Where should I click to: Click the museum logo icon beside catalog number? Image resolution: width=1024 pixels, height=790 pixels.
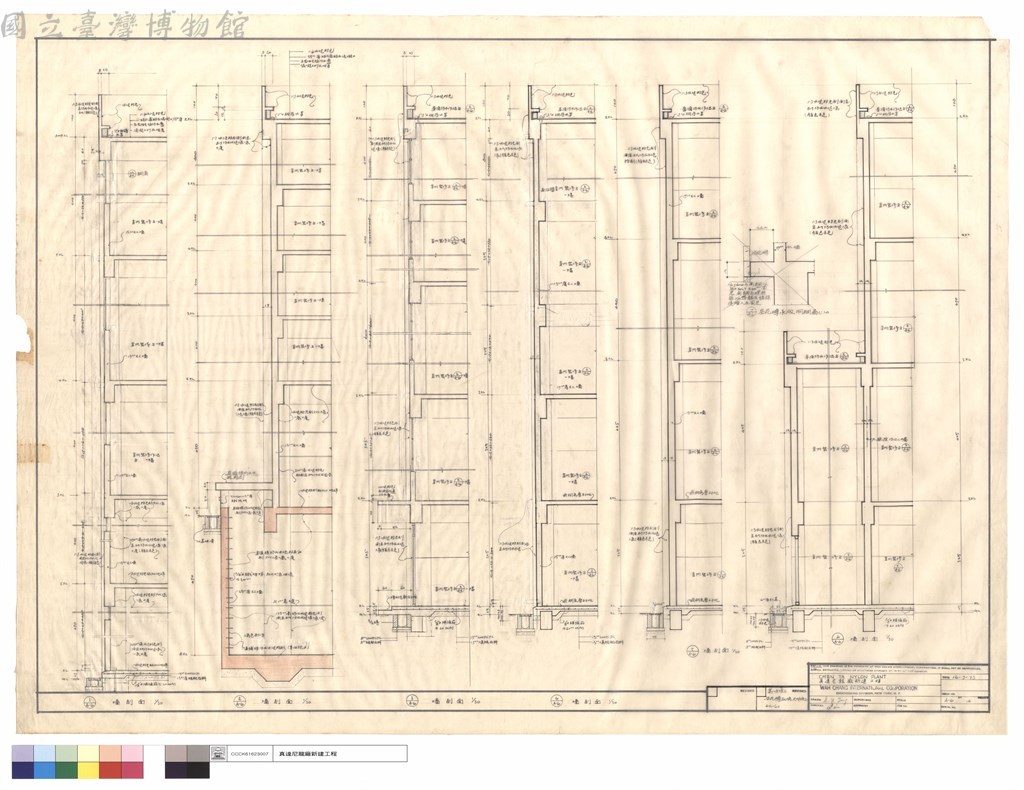(x=218, y=753)
